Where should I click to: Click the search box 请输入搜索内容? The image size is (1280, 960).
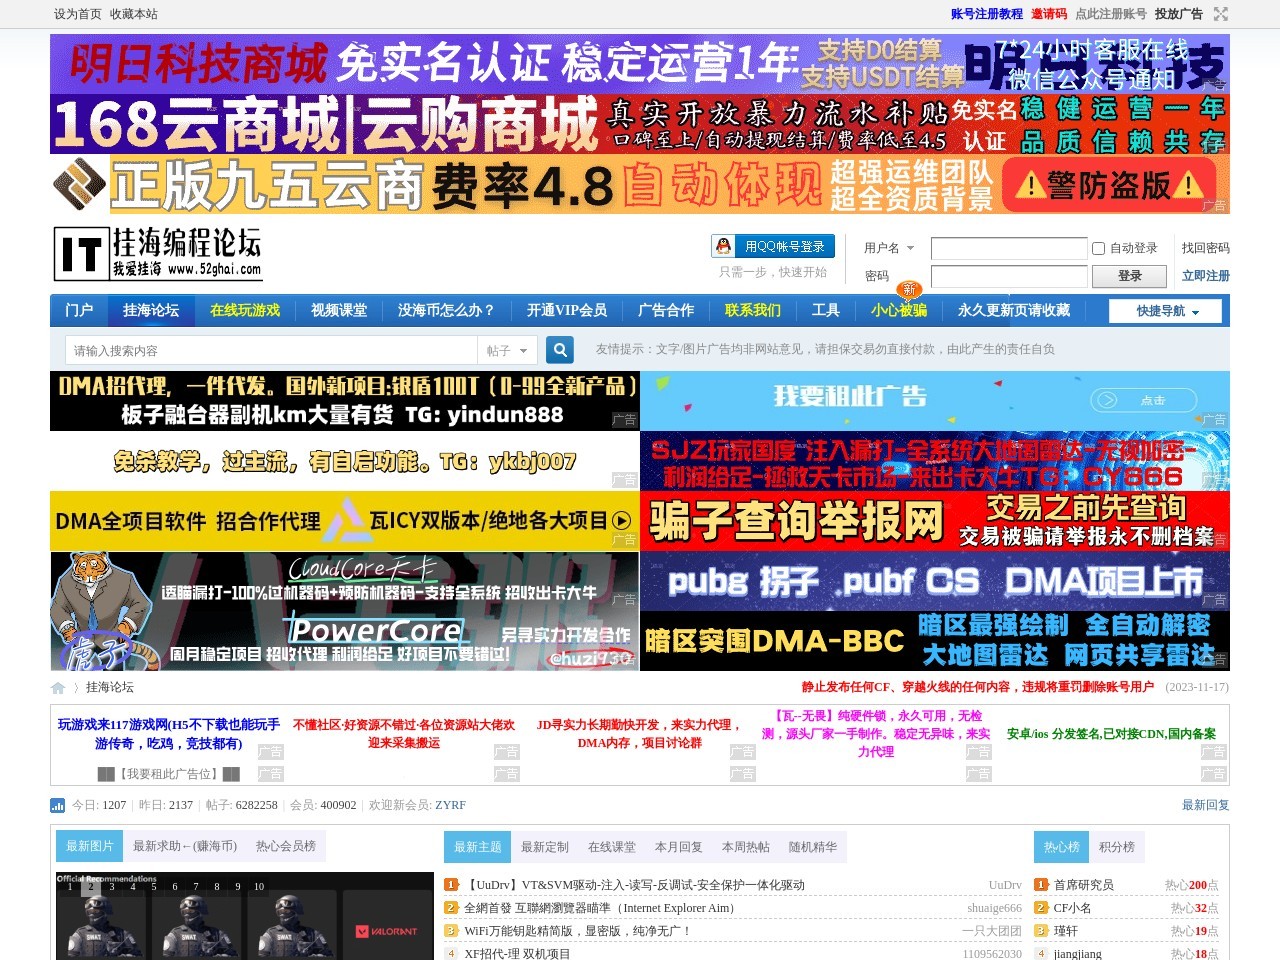pos(272,350)
